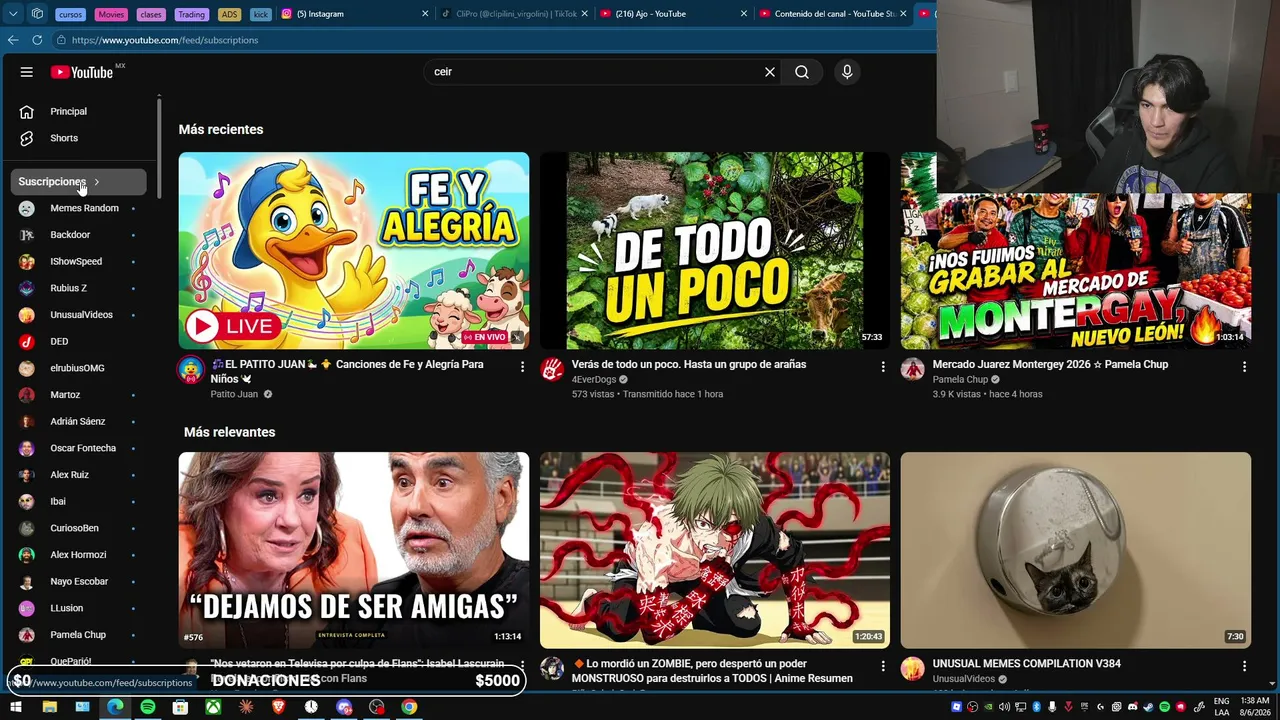Open the Ibai subscription
The height and width of the screenshot is (720, 1280).
79,501
